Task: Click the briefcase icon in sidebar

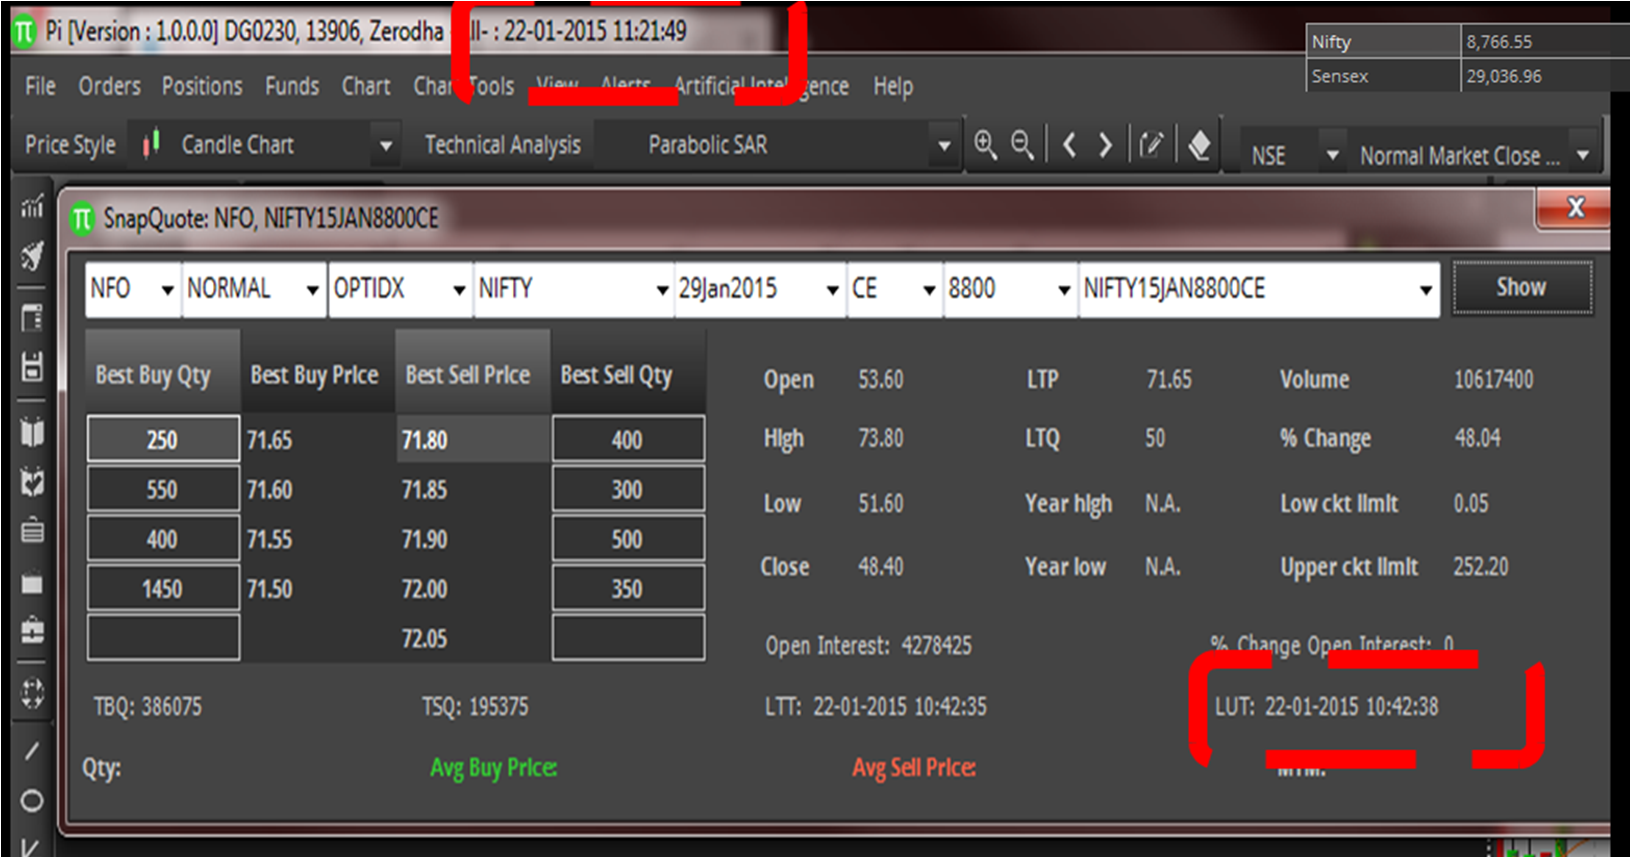Action: coord(32,631)
